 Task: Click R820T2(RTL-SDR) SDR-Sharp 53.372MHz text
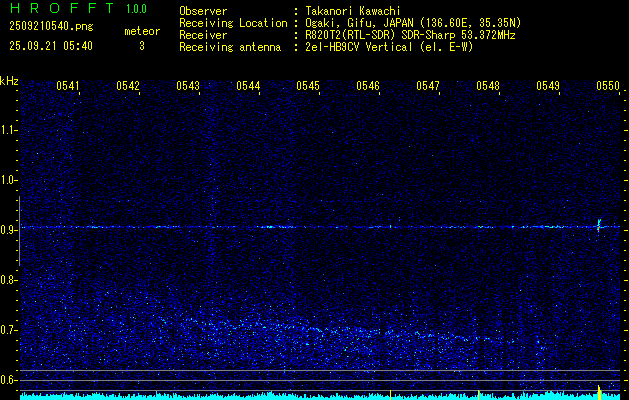click(x=410, y=35)
